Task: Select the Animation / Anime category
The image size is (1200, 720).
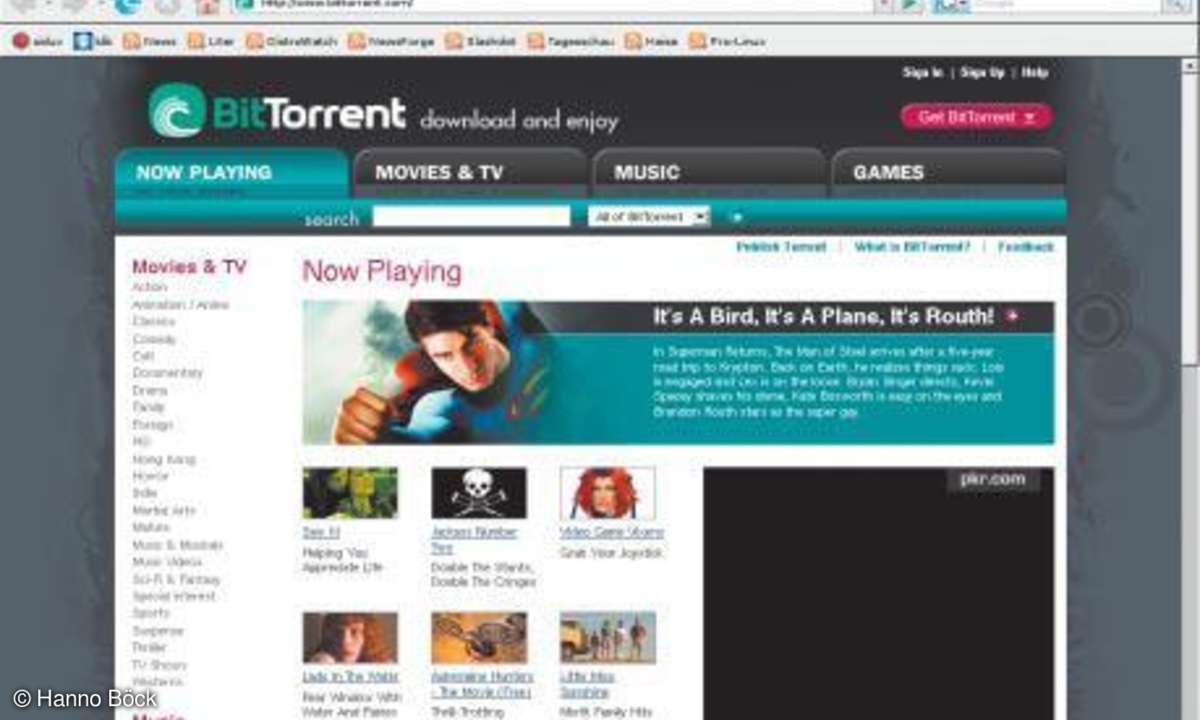Action: tap(180, 304)
